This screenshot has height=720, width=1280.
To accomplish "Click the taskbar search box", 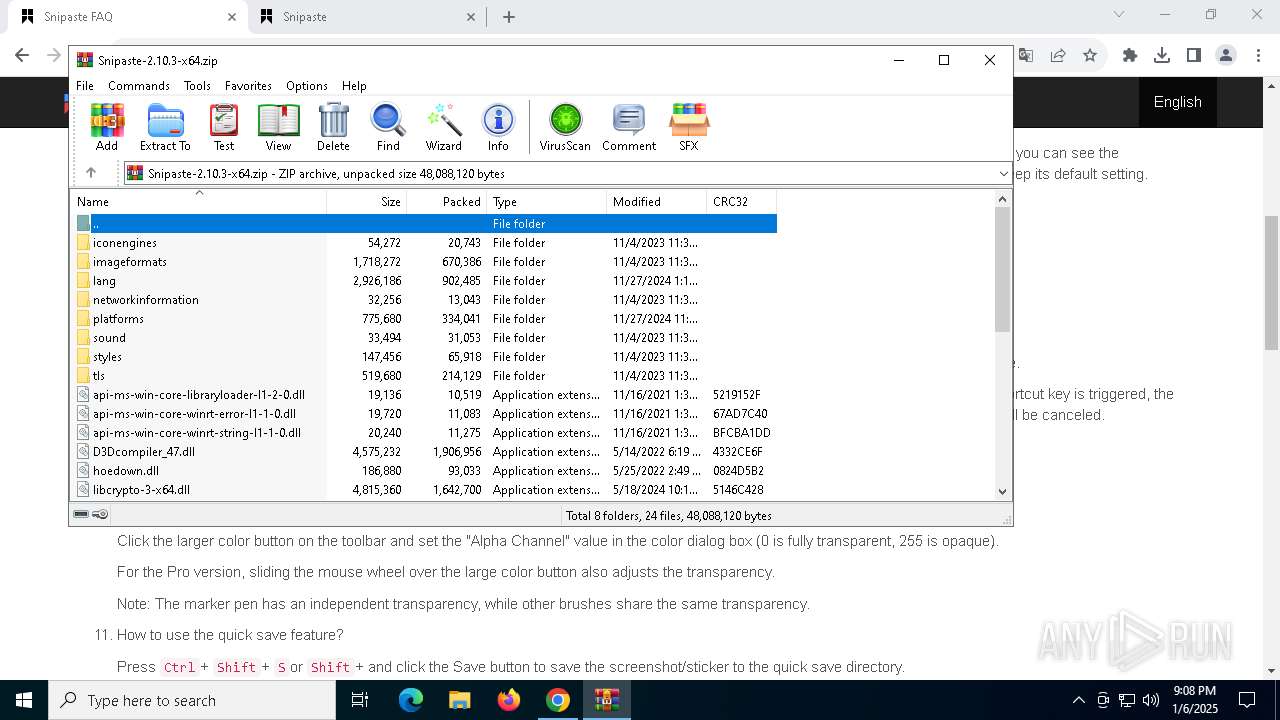I will pos(192,700).
